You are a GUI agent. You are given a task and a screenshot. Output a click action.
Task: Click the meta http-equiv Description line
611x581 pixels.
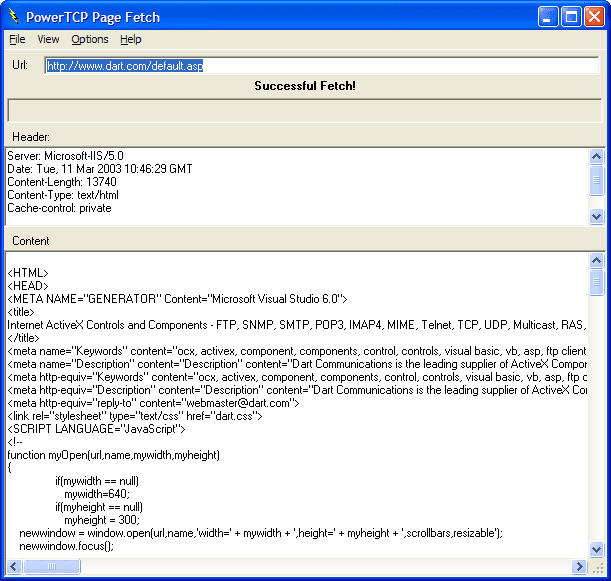coord(297,390)
